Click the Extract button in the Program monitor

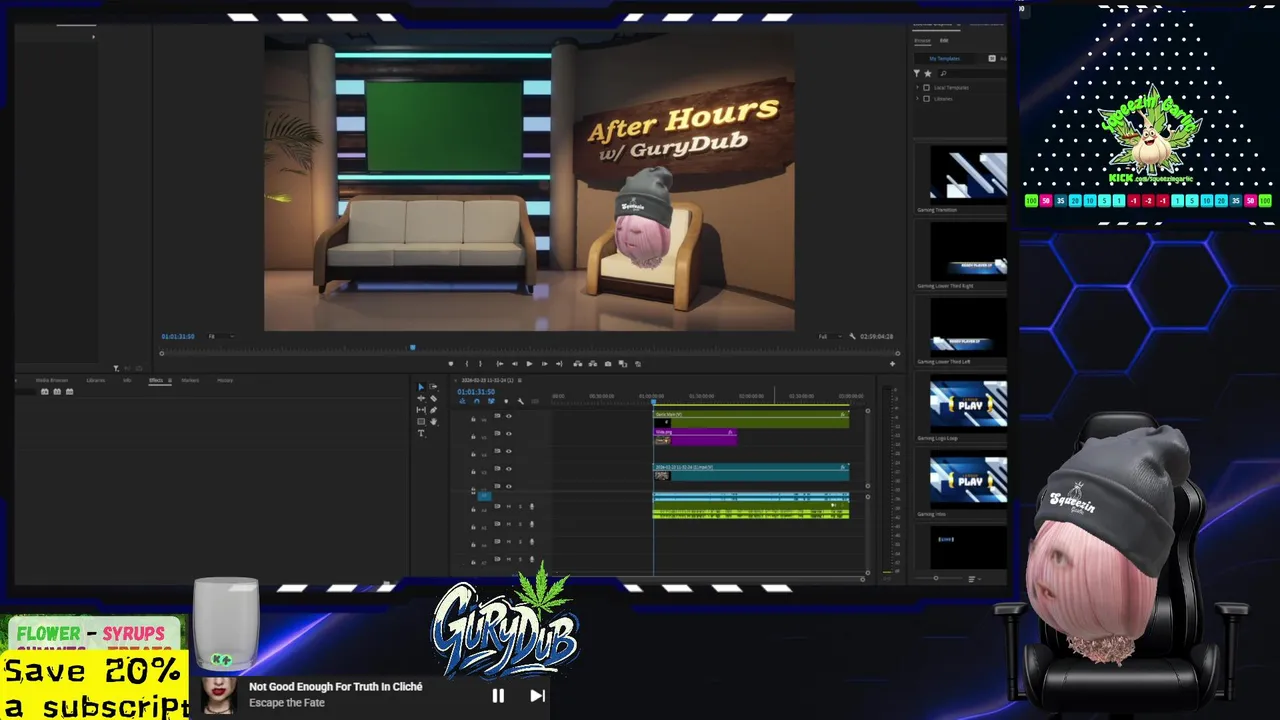click(593, 364)
